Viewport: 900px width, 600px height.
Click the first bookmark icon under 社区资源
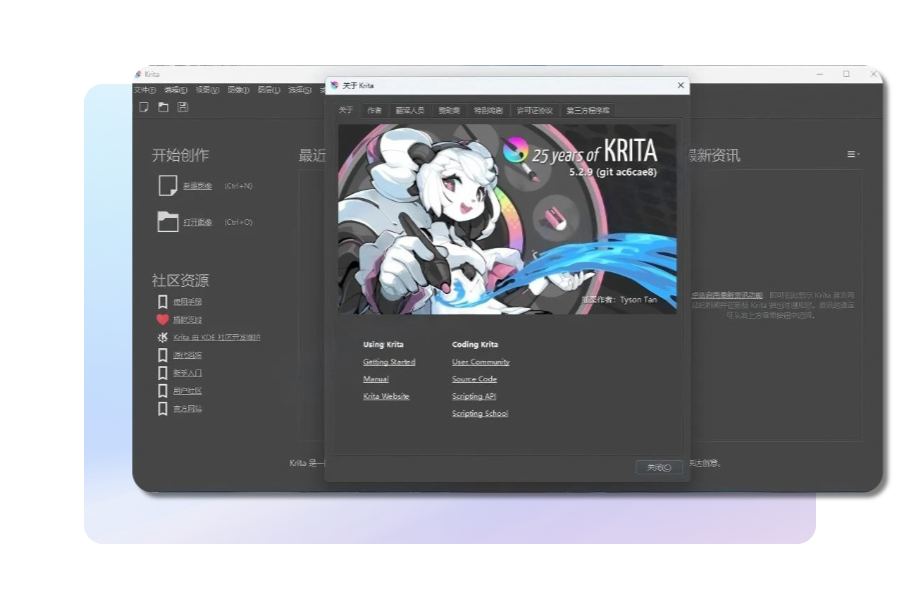coord(162,301)
